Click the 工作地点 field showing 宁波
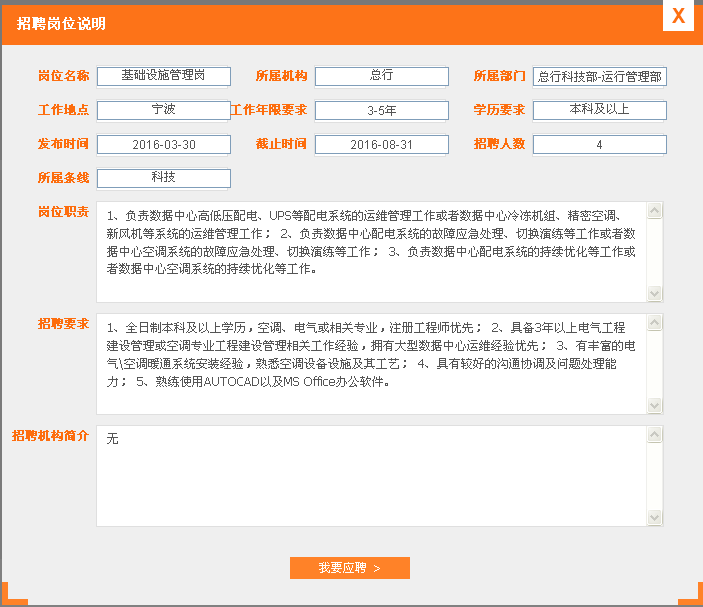The image size is (703, 607). 164,111
